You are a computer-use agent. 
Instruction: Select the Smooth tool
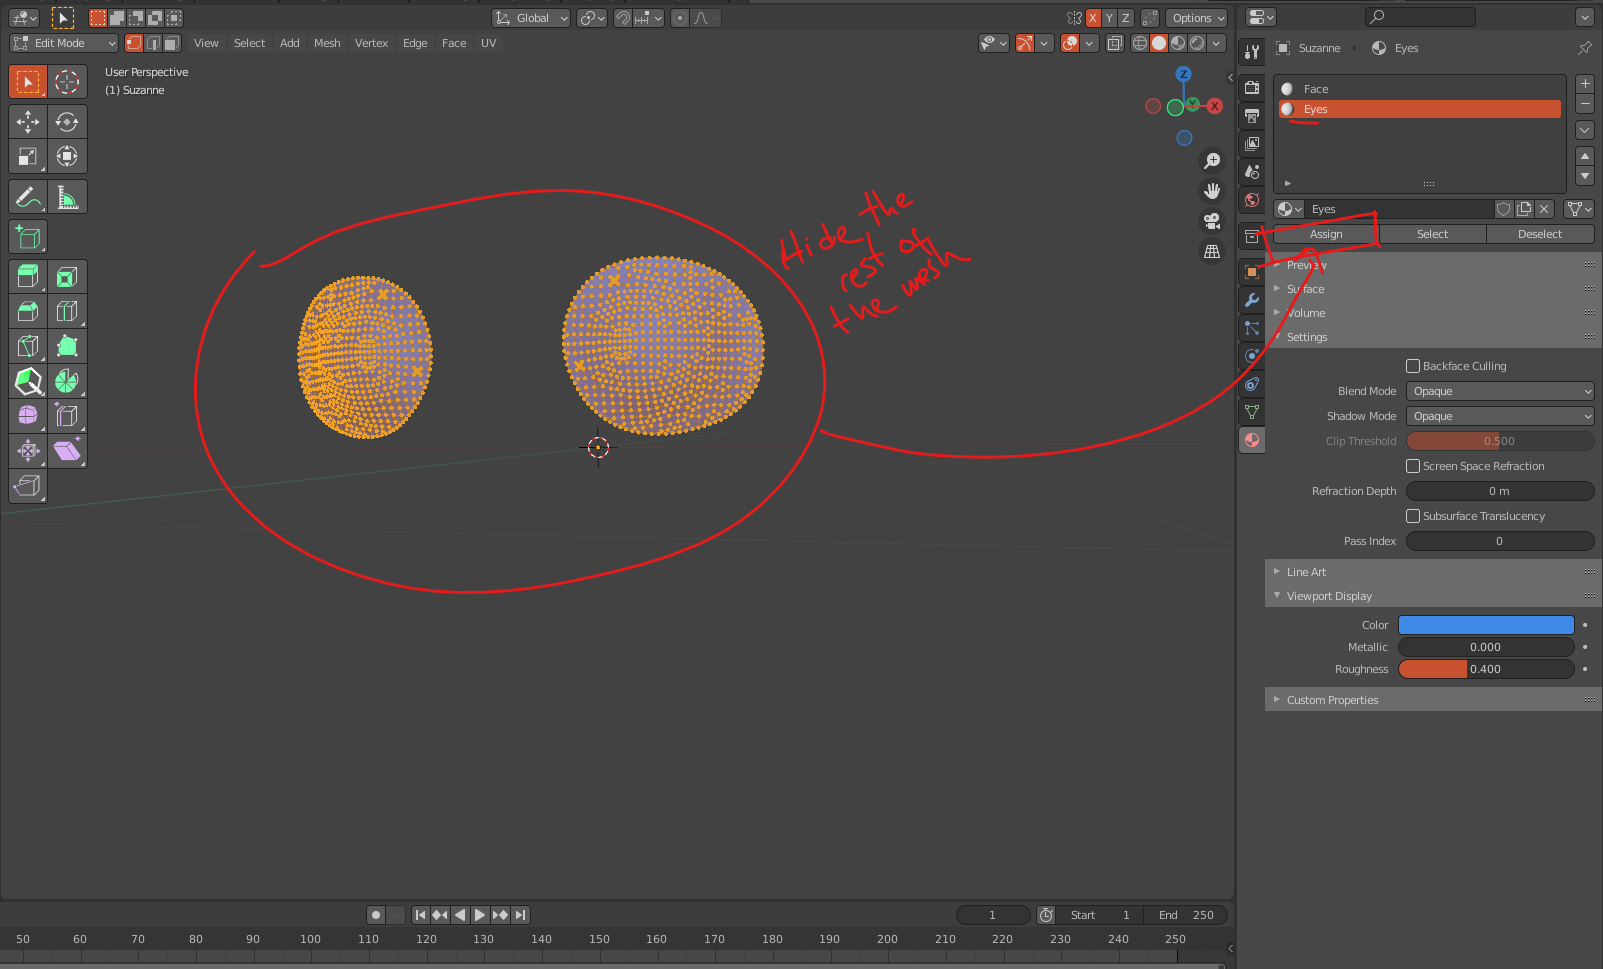point(28,415)
